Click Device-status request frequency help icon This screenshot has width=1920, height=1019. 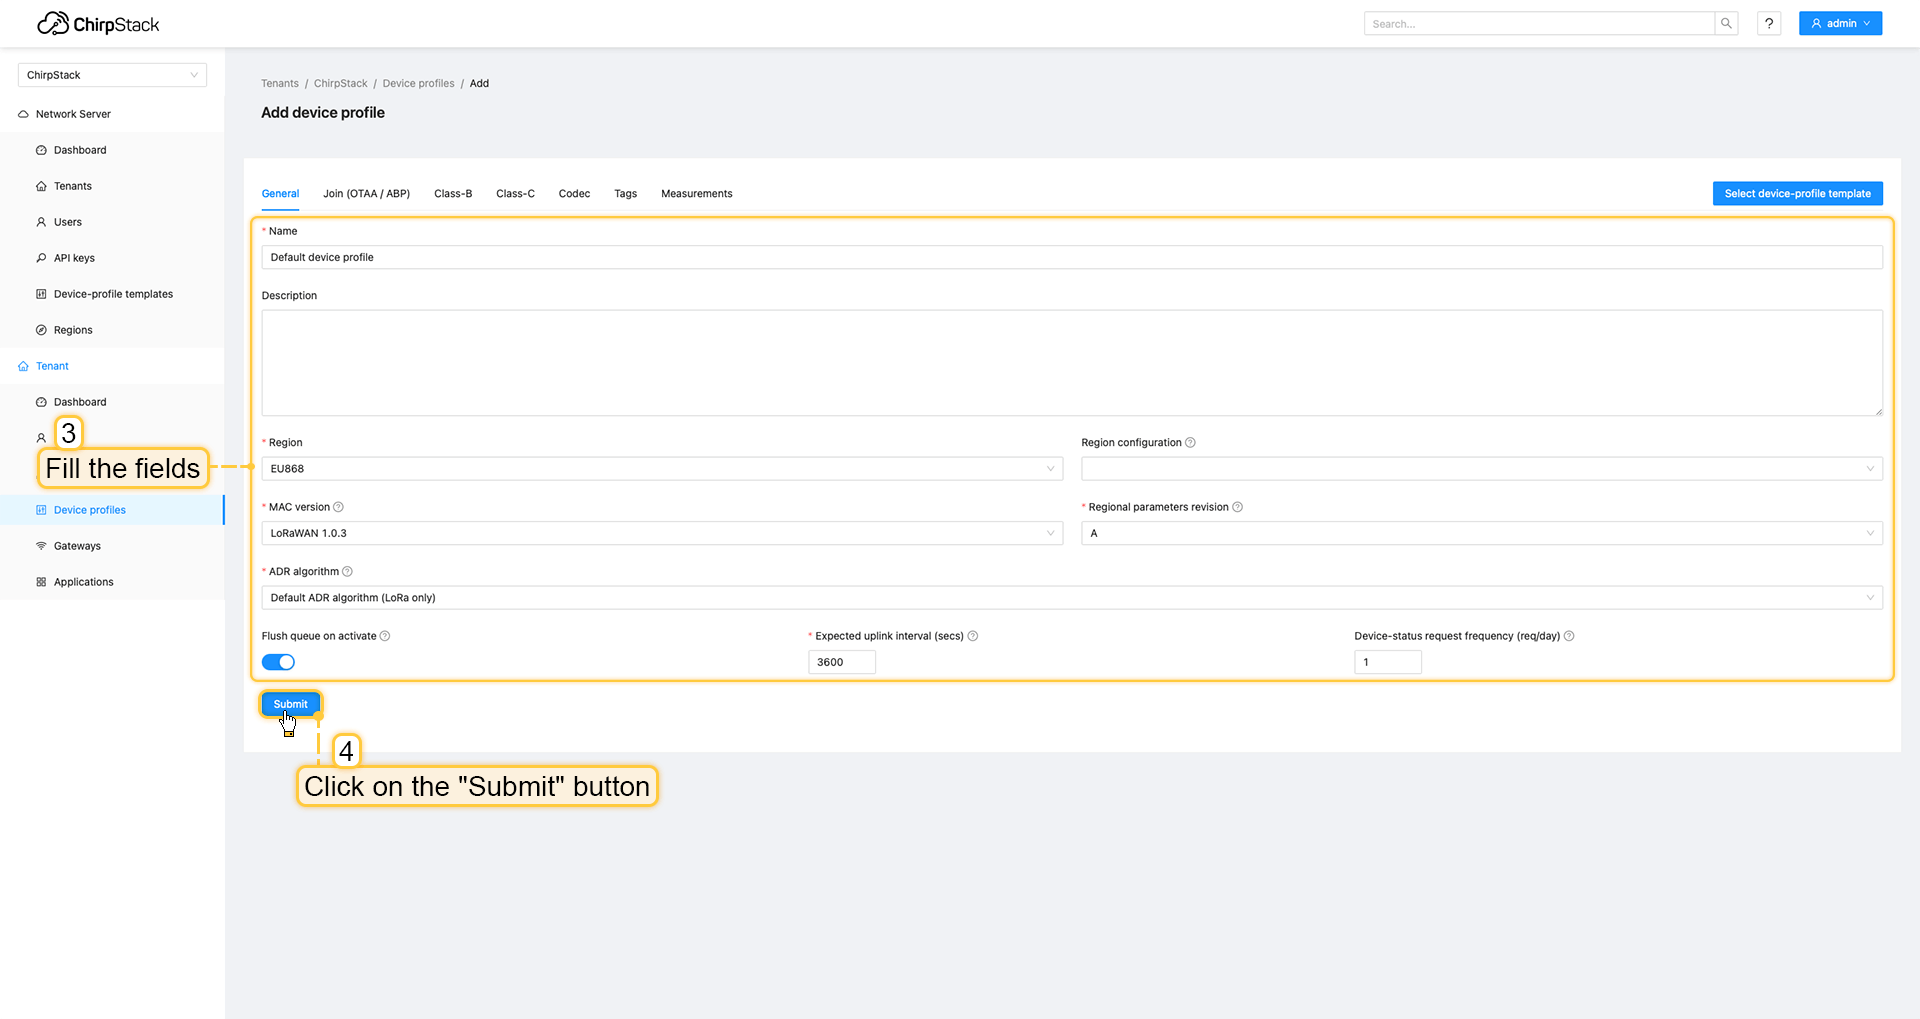click(1569, 636)
